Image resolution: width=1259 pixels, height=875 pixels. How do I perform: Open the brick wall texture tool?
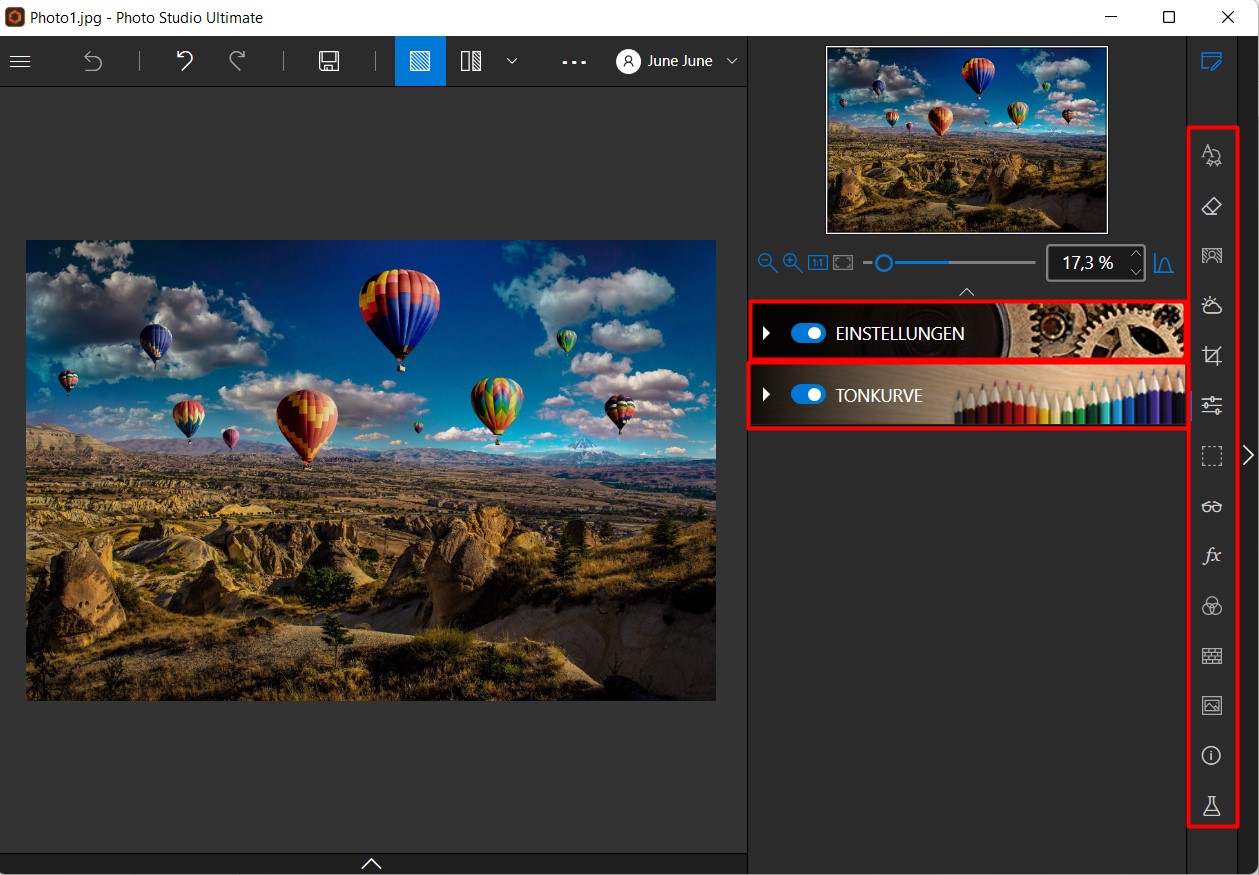coord(1211,656)
